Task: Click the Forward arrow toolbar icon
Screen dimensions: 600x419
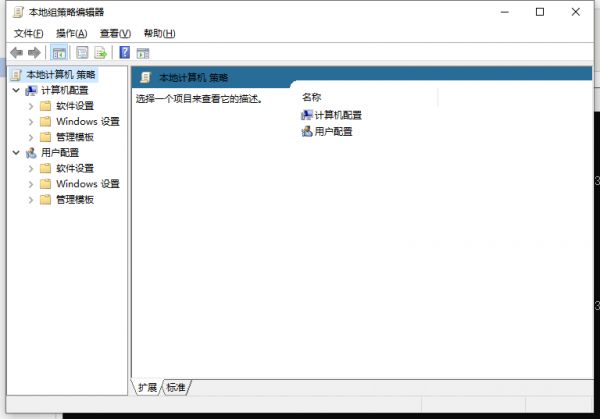Action: (x=34, y=53)
